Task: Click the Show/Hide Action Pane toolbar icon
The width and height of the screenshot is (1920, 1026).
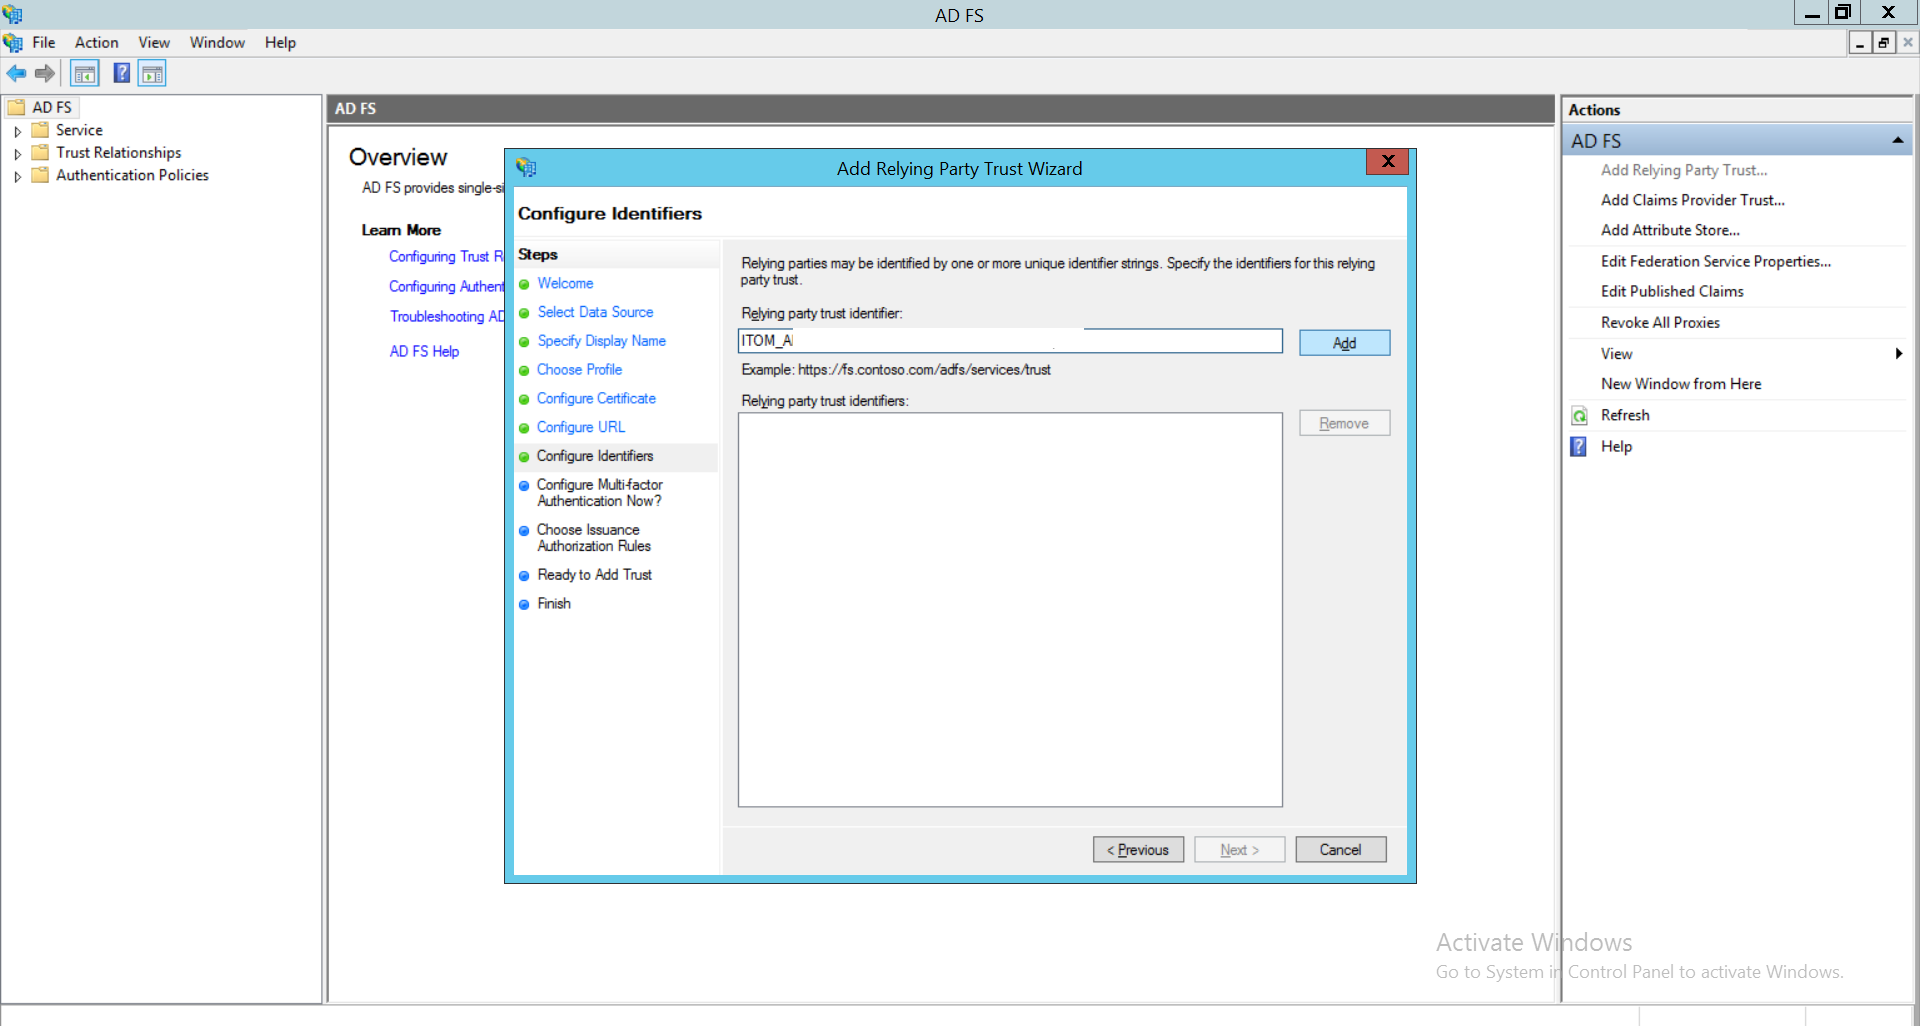Action: click(151, 73)
